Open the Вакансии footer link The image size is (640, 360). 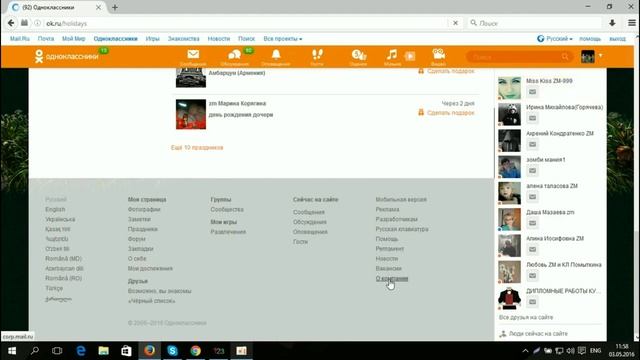389,269
